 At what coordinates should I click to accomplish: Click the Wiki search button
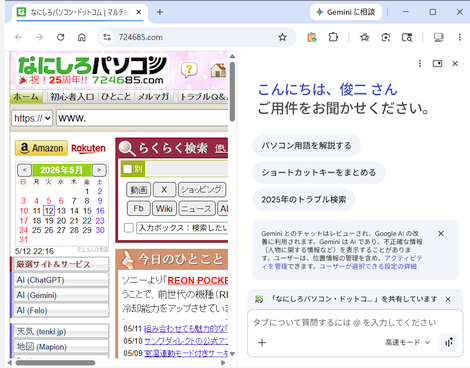click(164, 209)
